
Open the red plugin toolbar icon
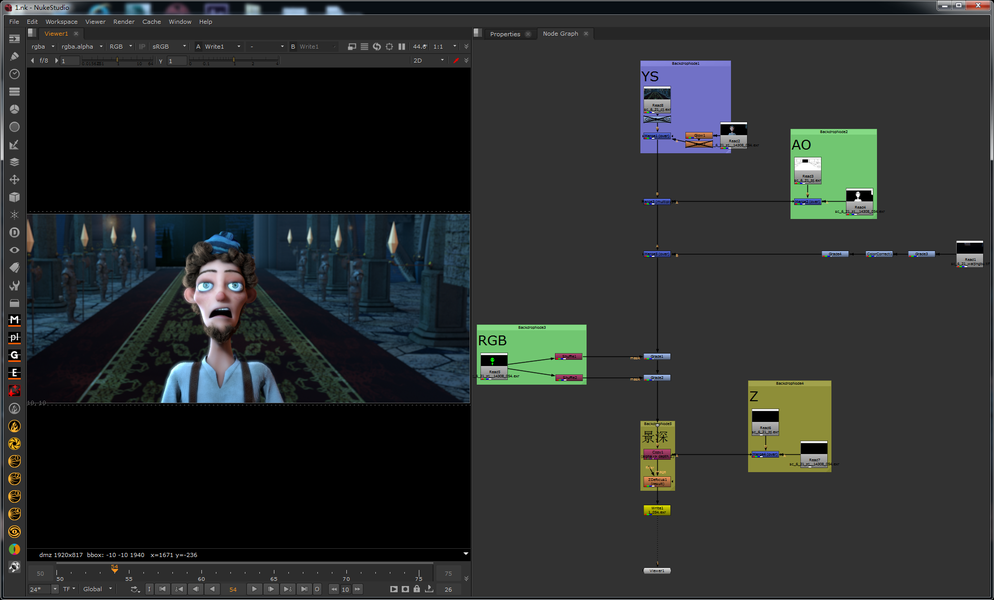[14, 391]
